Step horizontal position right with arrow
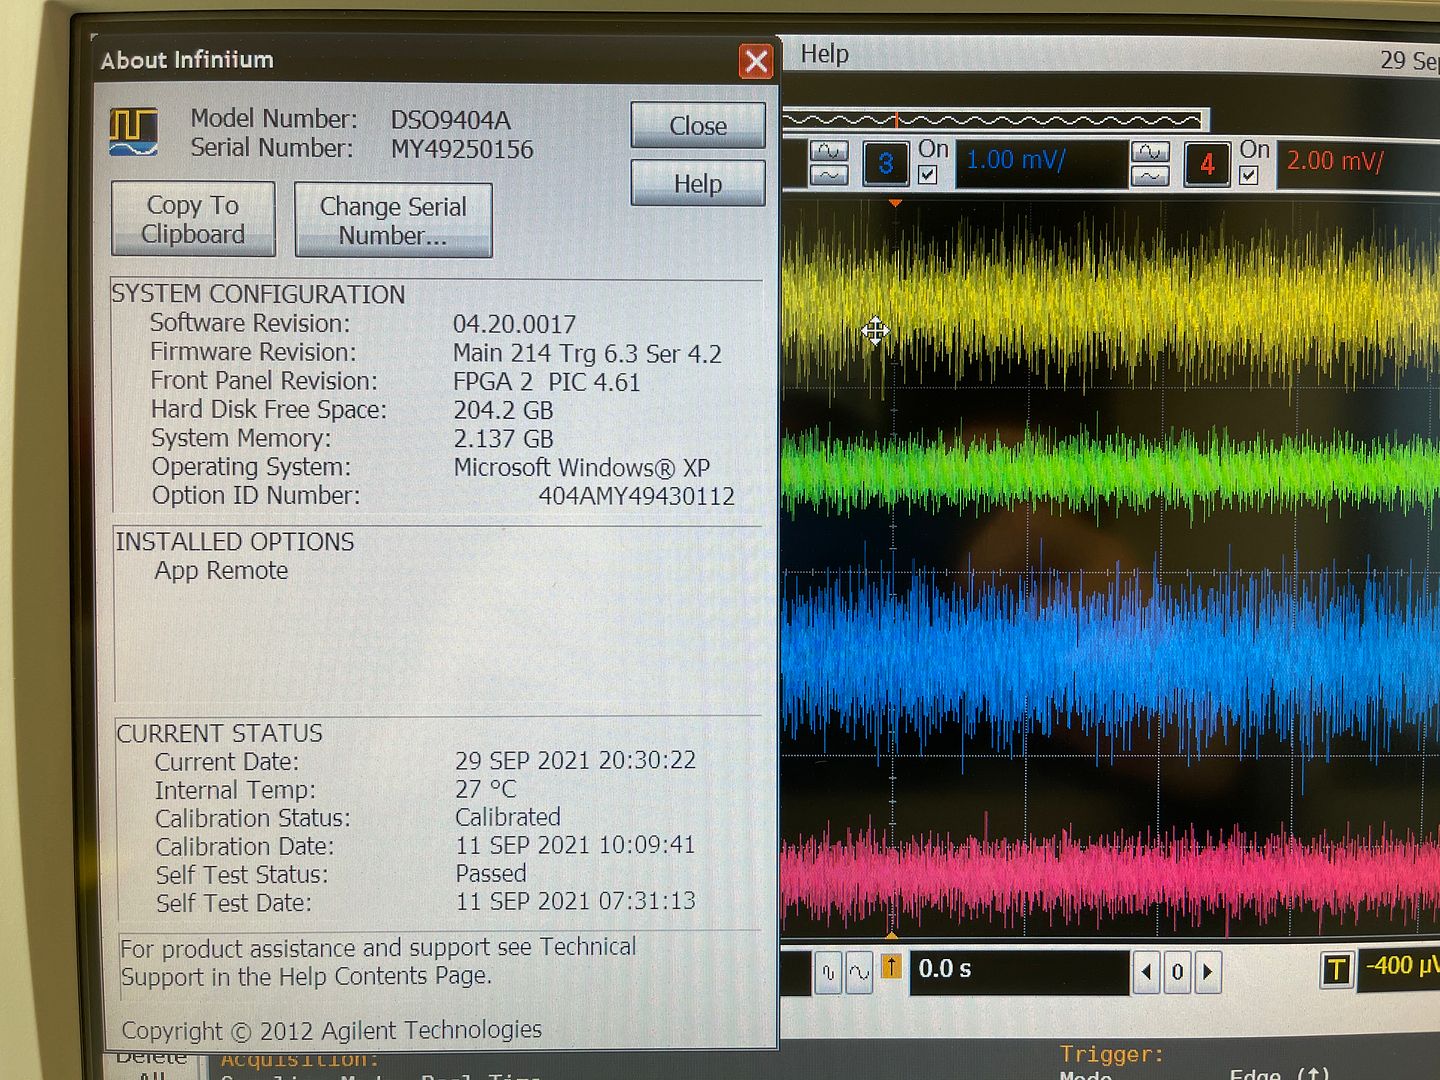This screenshot has height=1080, width=1440. click(1208, 972)
